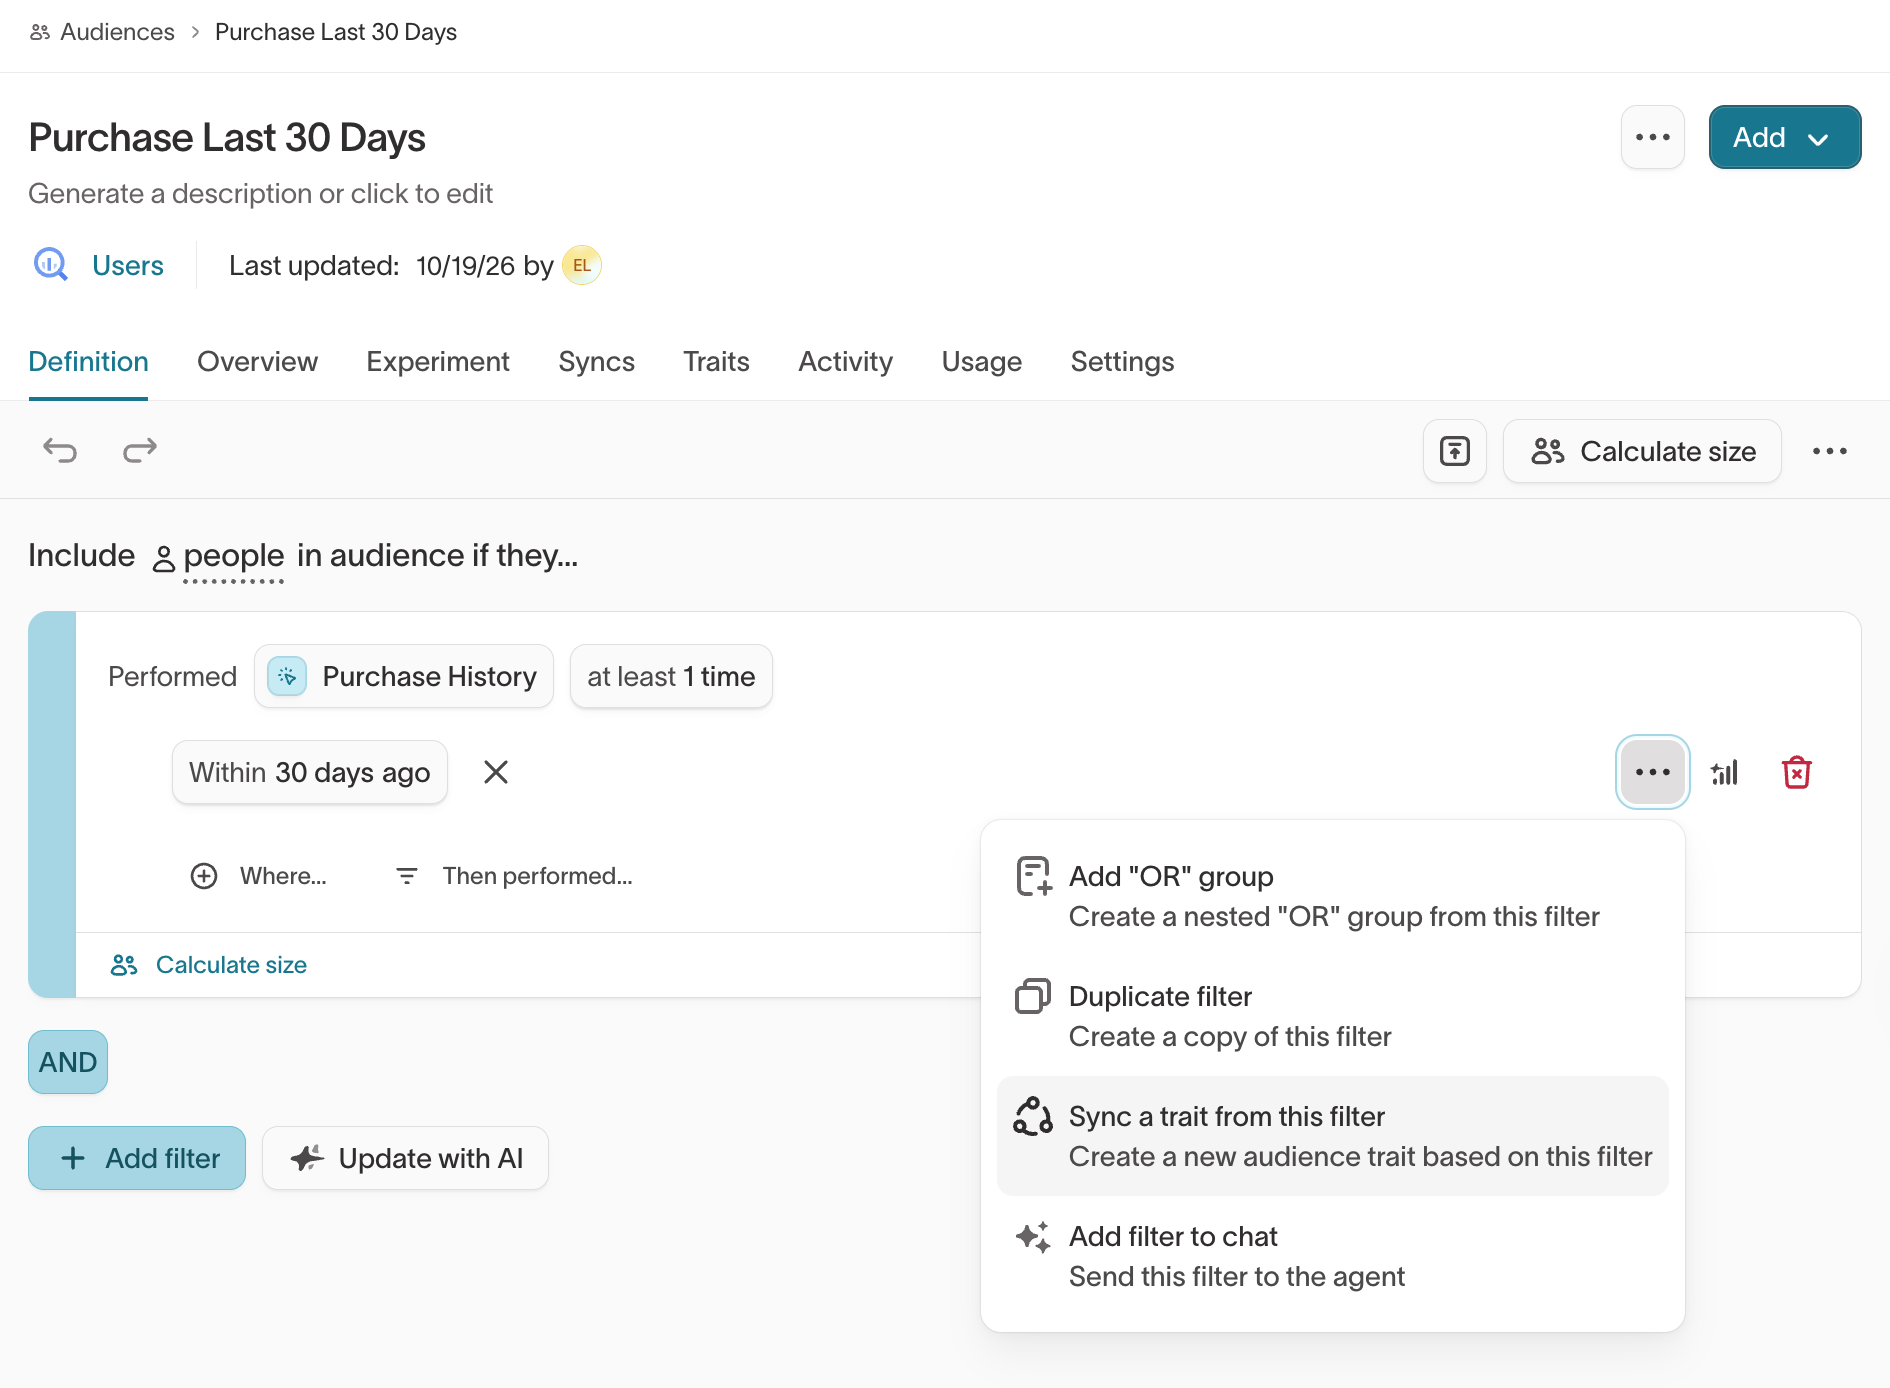1890x1388 pixels.
Task: Click the redo arrow icon
Action: tap(140, 451)
